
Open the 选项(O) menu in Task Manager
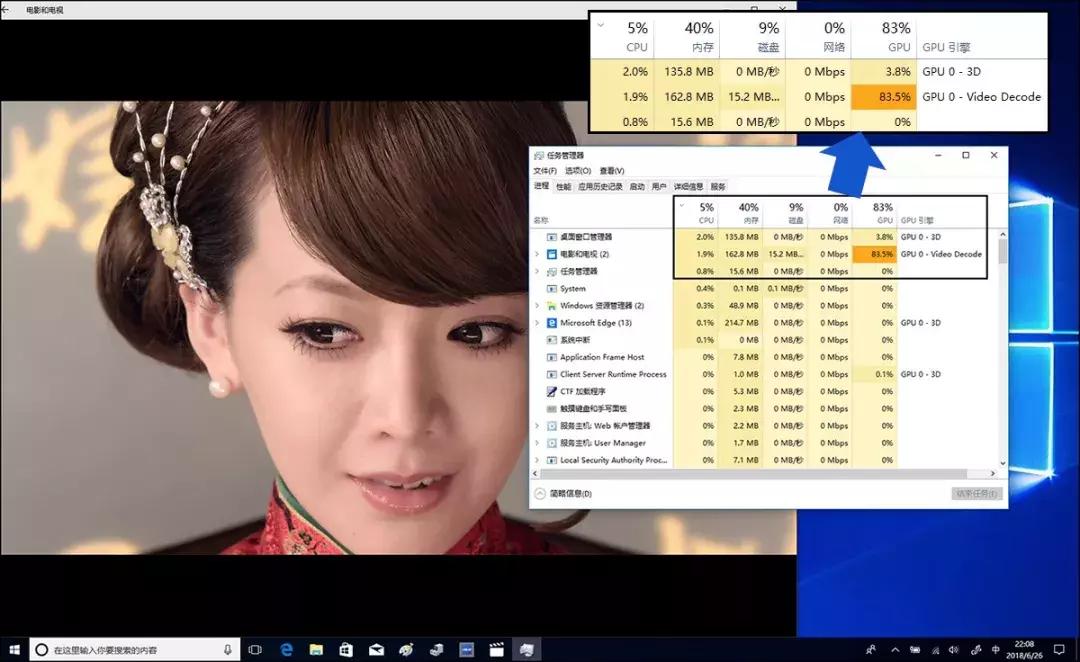pyautogui.click(x=578, y=171)
